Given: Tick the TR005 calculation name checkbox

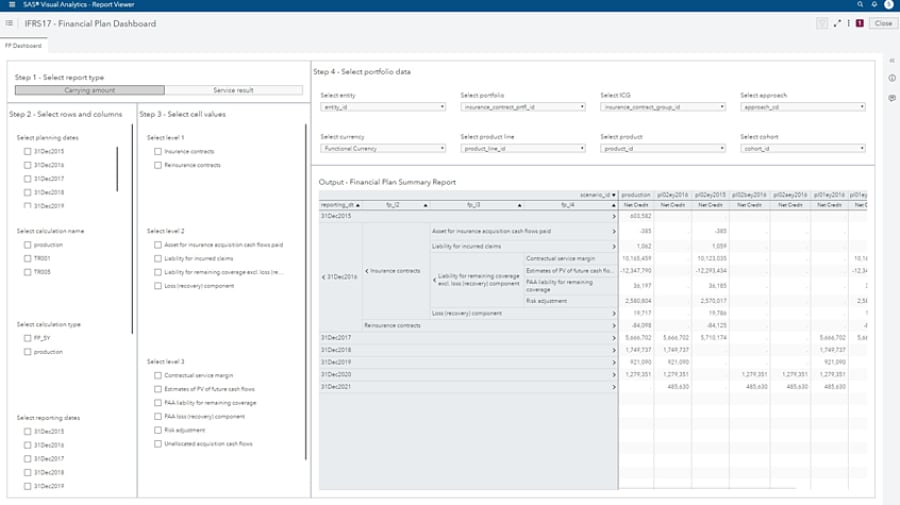Looking at the screenshot, I should click(x=27, y=272).
